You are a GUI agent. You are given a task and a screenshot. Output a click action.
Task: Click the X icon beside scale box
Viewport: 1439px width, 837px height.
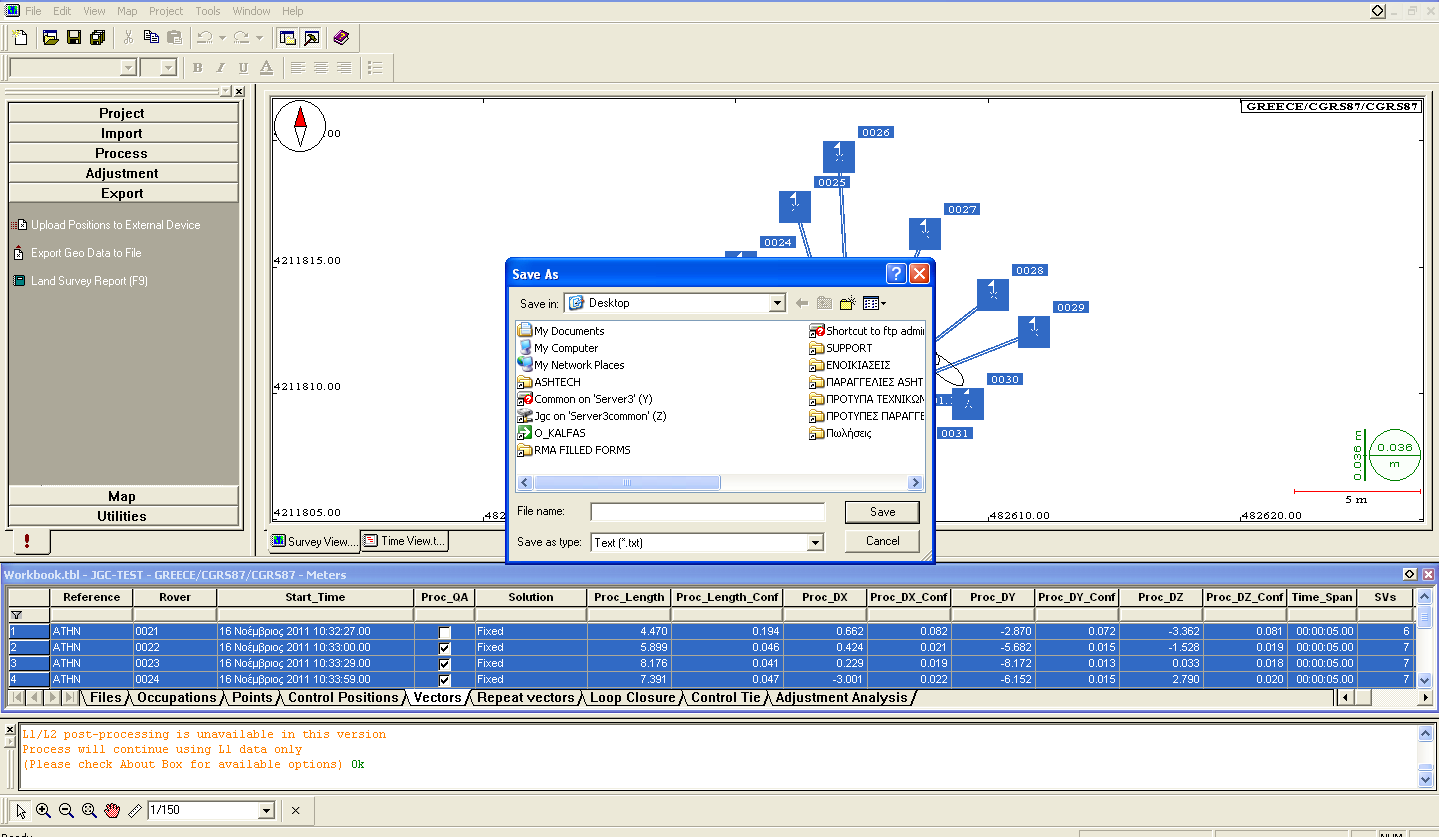(x=295, y=810)
